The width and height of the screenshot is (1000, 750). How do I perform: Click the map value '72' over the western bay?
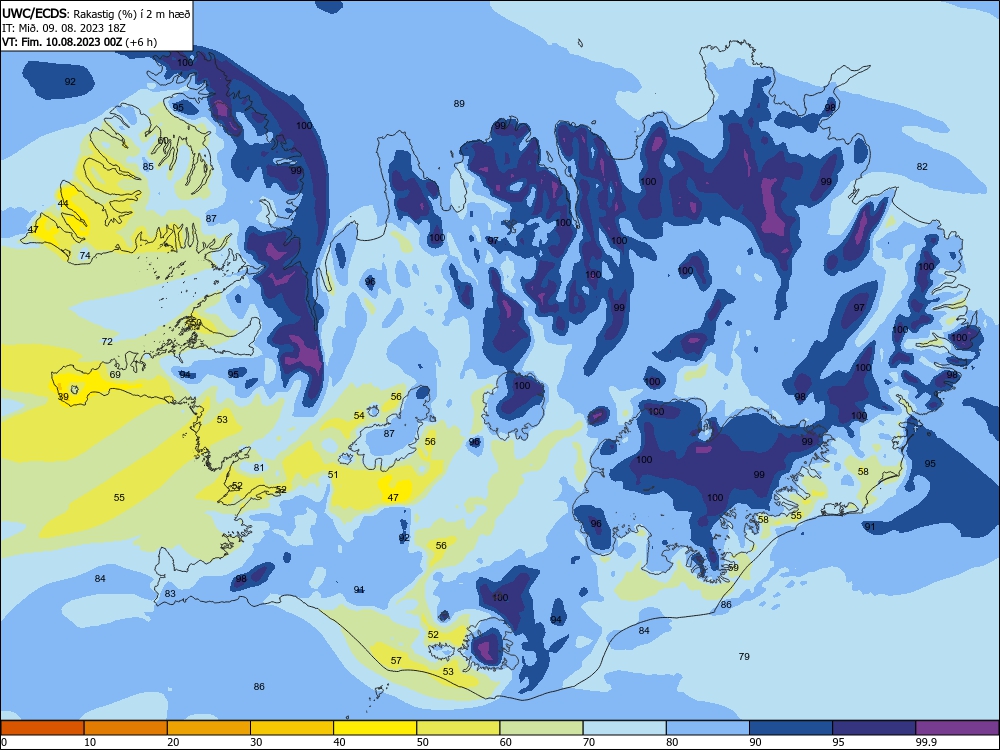point(107,342)
